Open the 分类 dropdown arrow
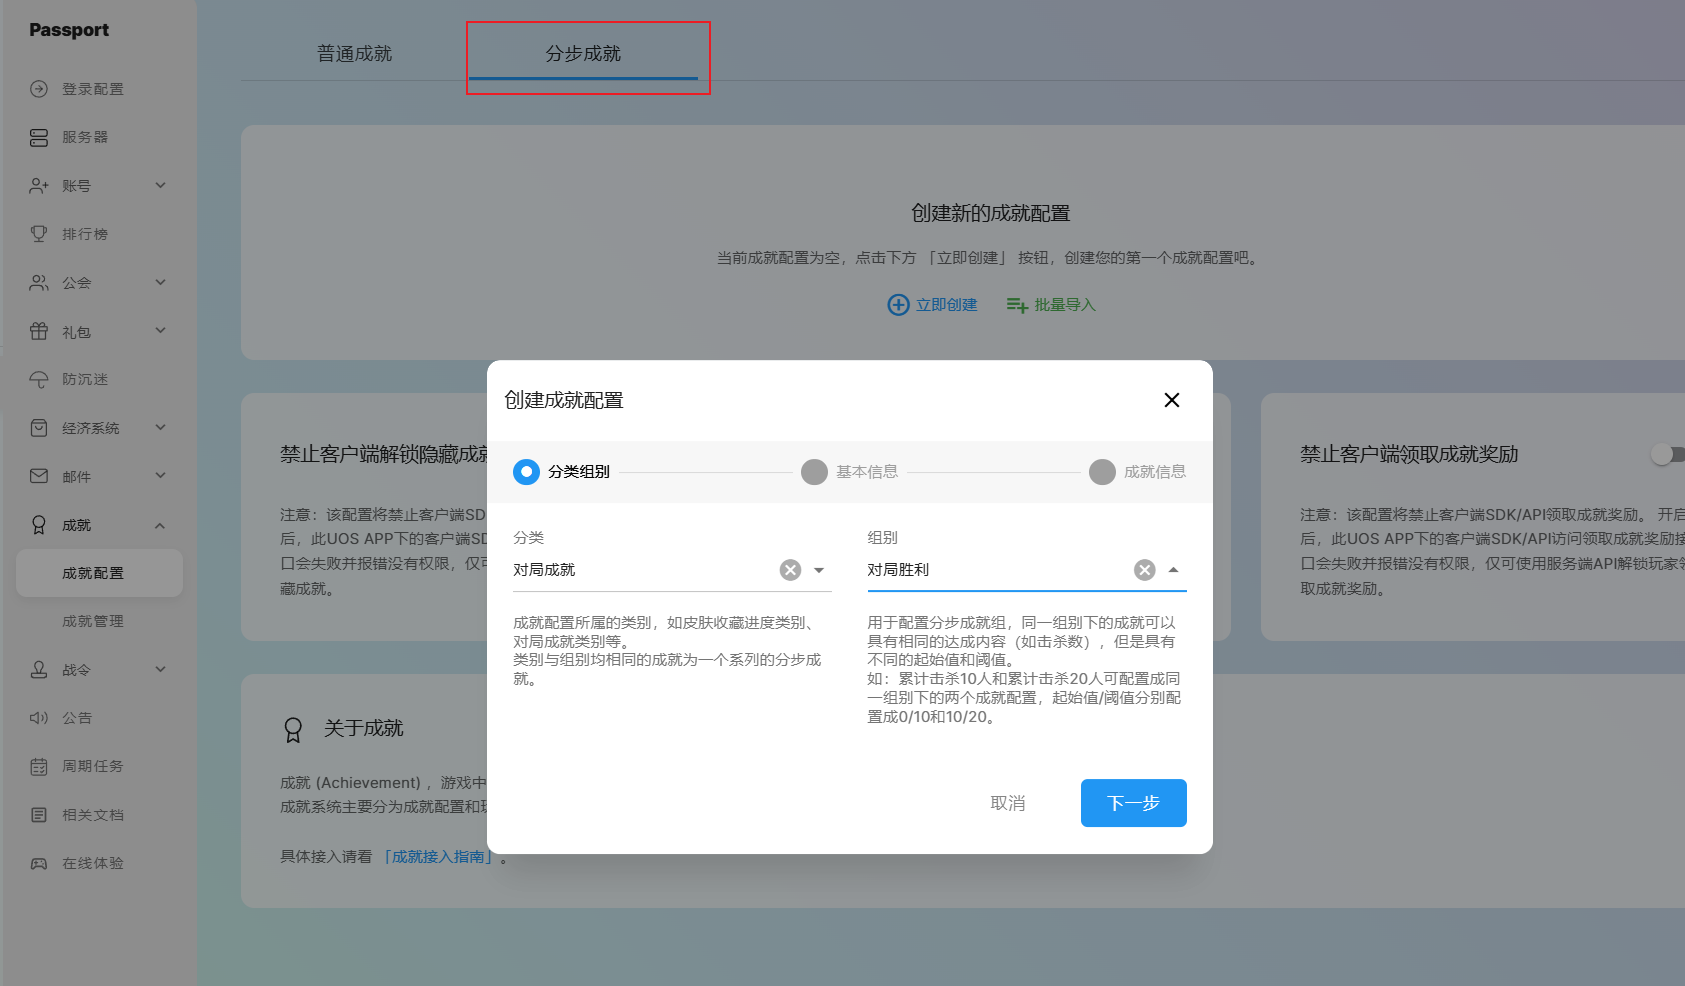1685x986 pixels. click(819, 570)
